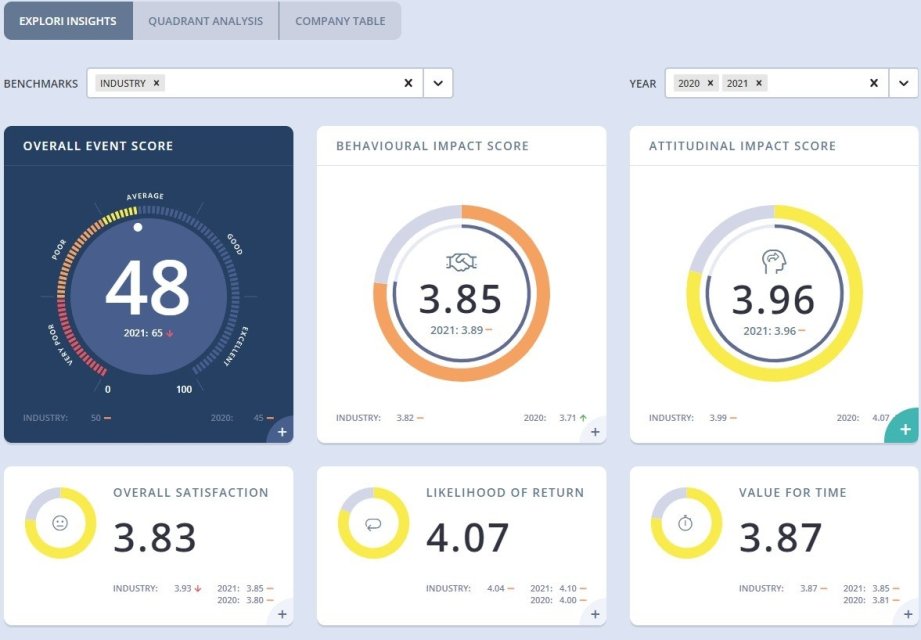The height and width of the screenshot is (640, 921).
Task: Click the stopwatch icon in Value for Time
Action: (x=686, y=523)
